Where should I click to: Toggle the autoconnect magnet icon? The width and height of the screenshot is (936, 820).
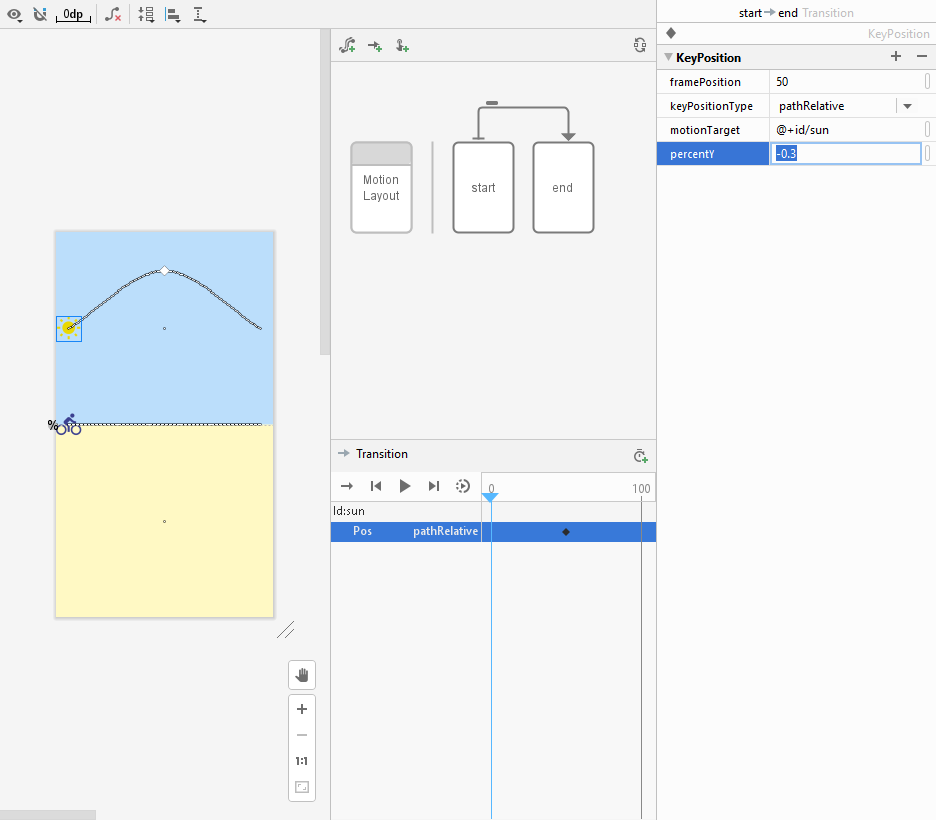(40, 15)
